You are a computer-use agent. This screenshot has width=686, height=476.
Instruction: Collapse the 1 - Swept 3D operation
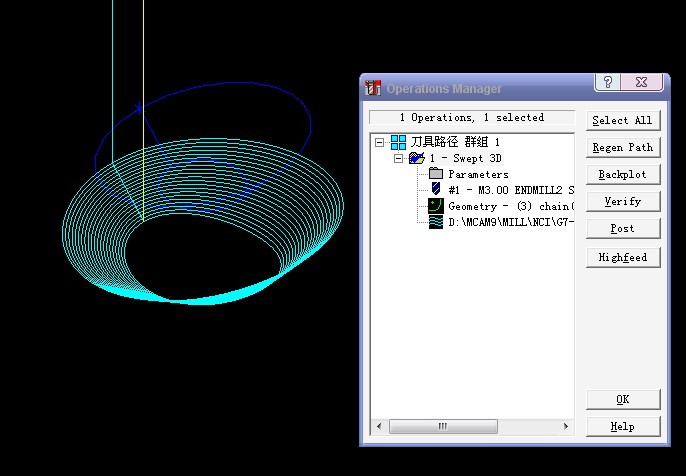[x=398, y=158]
